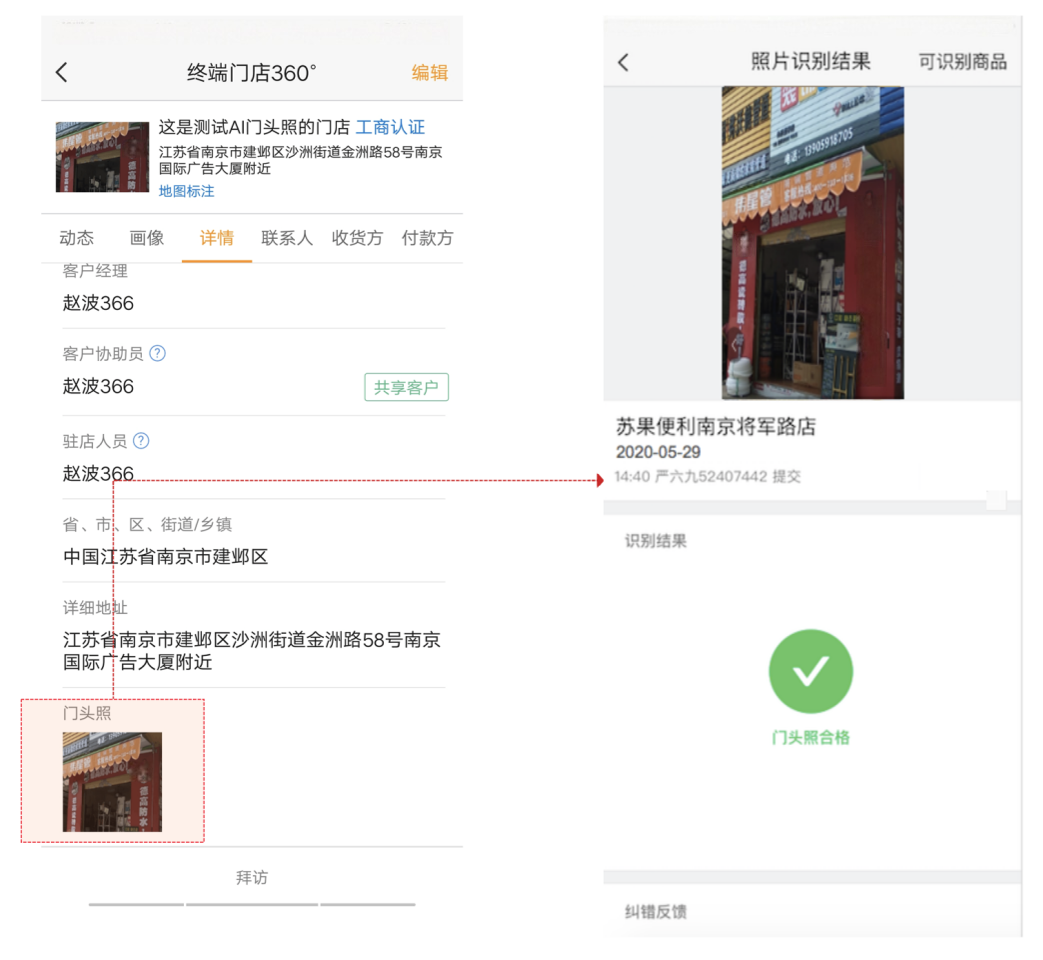The image size is (1043, 960).
Task: Open 可识别商品 in the top bar
Action: [x=962, y=61]
